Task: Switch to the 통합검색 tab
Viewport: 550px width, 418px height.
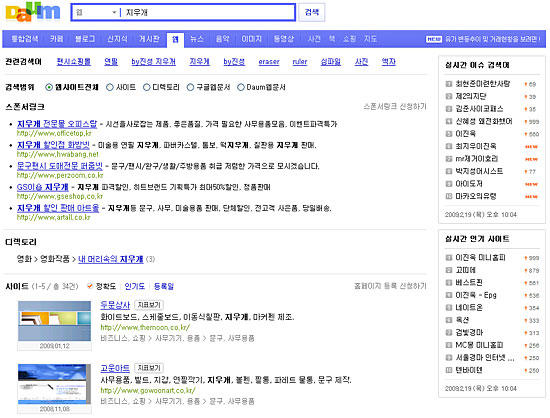Action: pyautogui.click(x=25, y=39)
